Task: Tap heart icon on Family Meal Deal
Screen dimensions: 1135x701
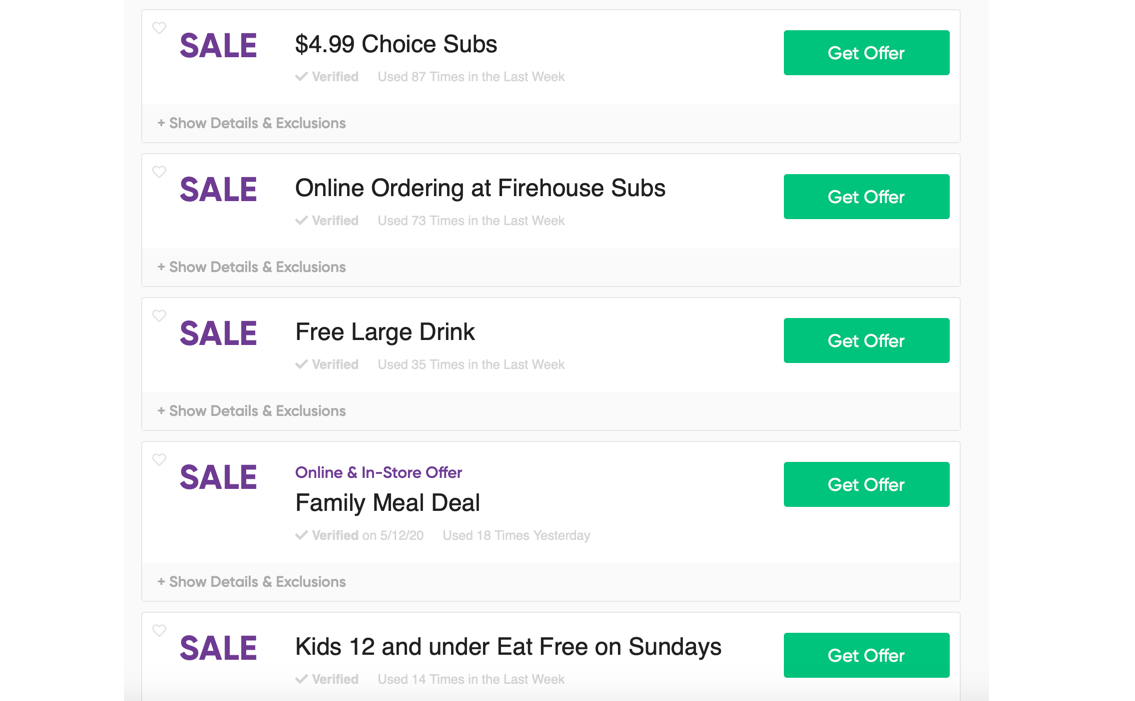Action: pos(159,460)
